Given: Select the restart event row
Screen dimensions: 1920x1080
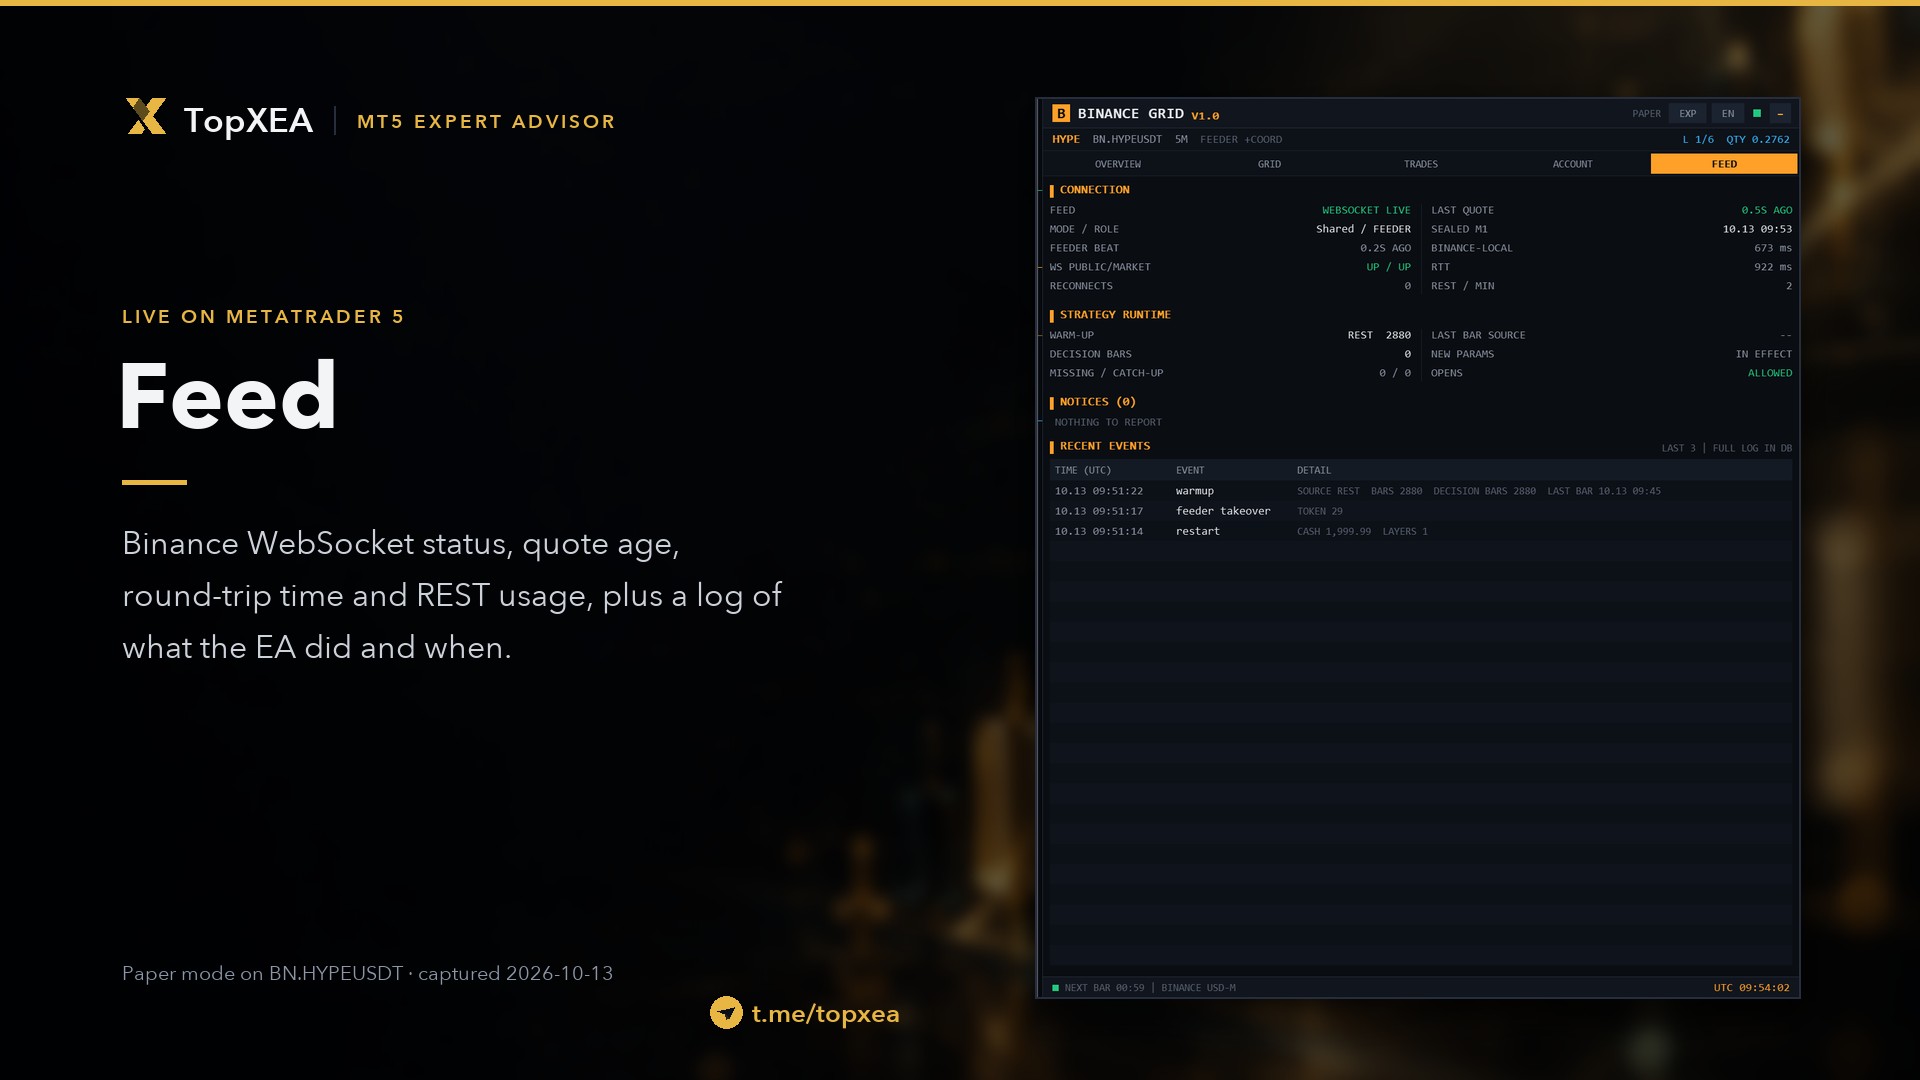Looking at the screenshot, I should 1420,531.
